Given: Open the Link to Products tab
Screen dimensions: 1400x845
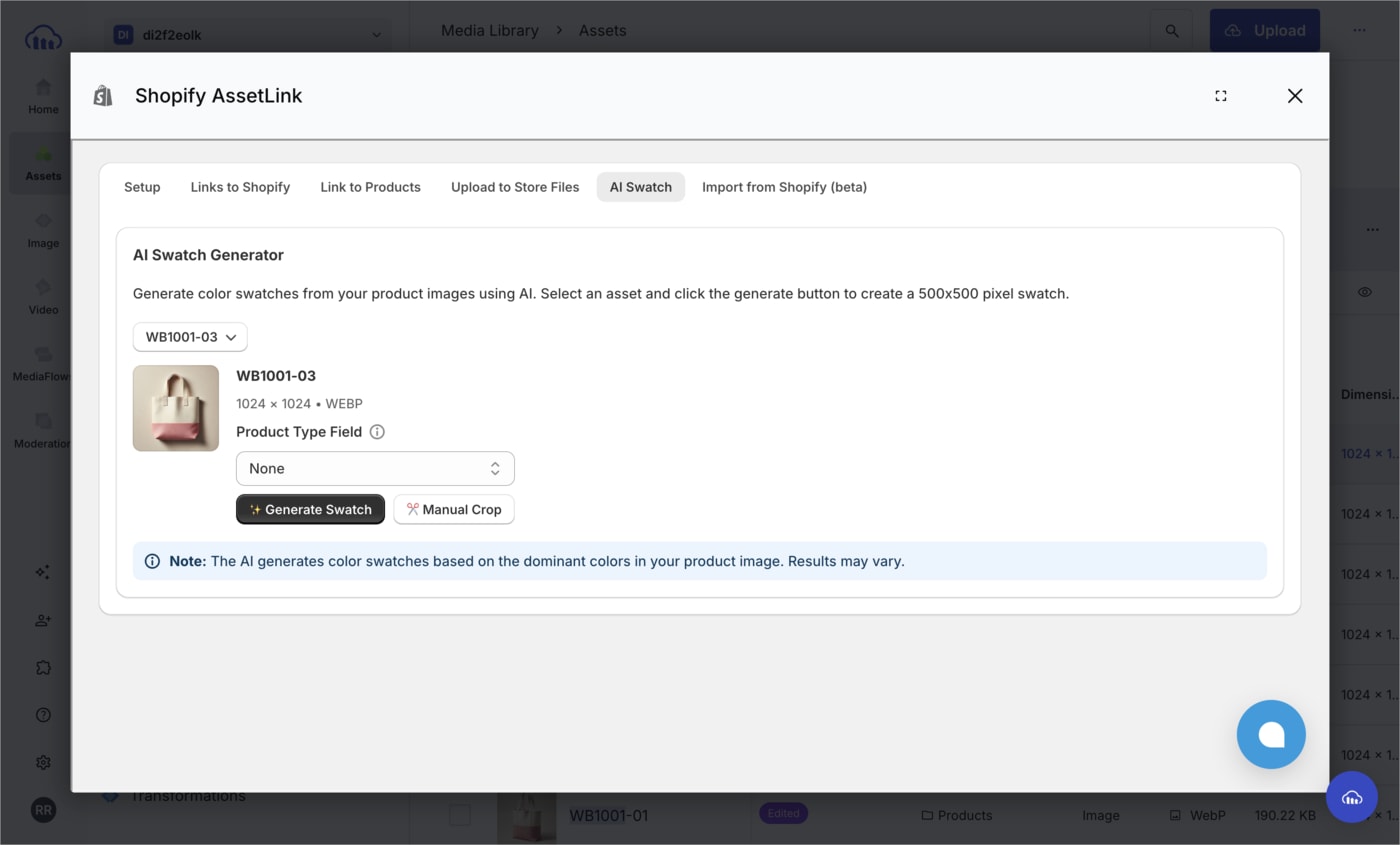Looking at the screenshot, I should pos(370,187).
